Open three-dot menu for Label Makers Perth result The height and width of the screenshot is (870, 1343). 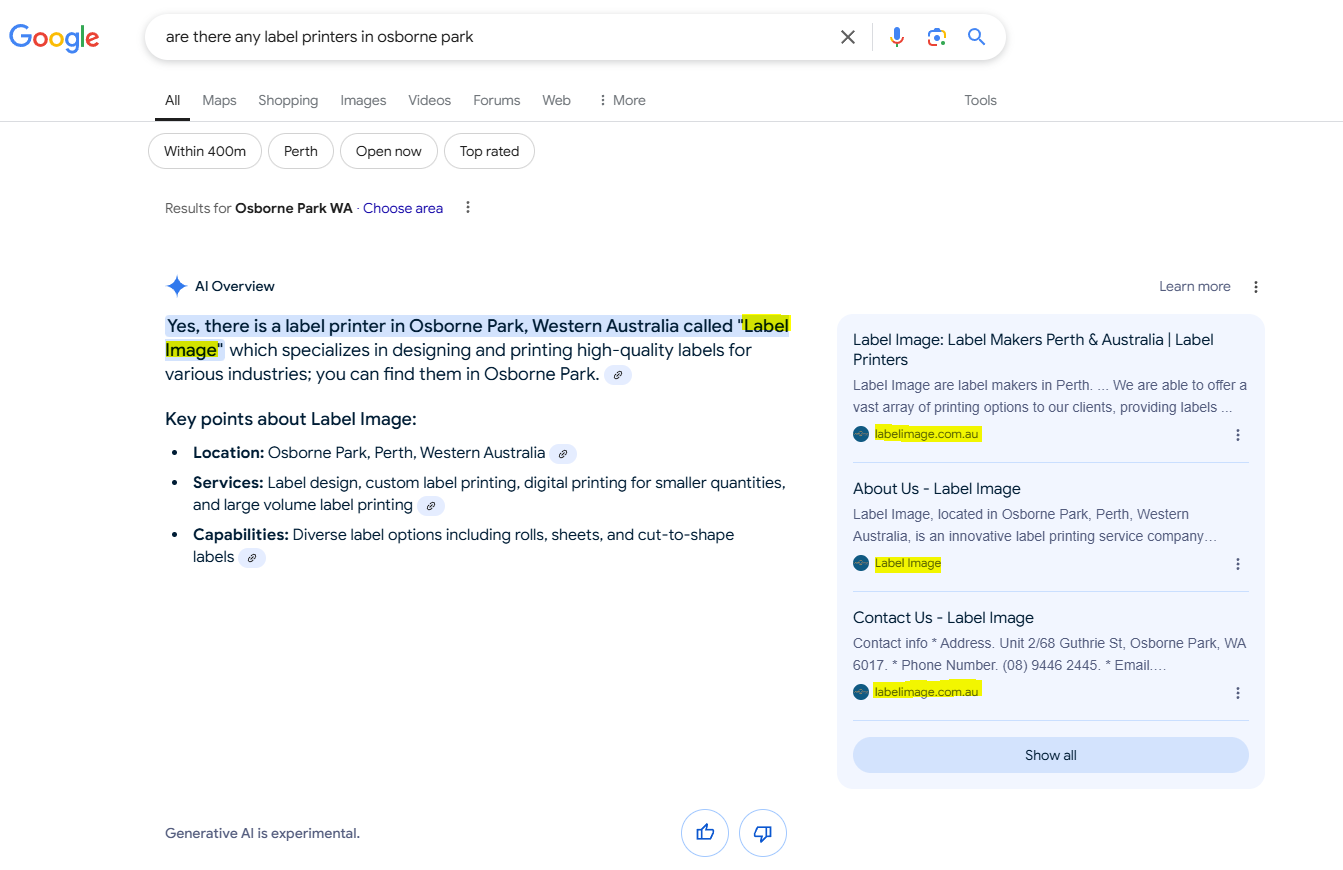(x=1238, y=435)
